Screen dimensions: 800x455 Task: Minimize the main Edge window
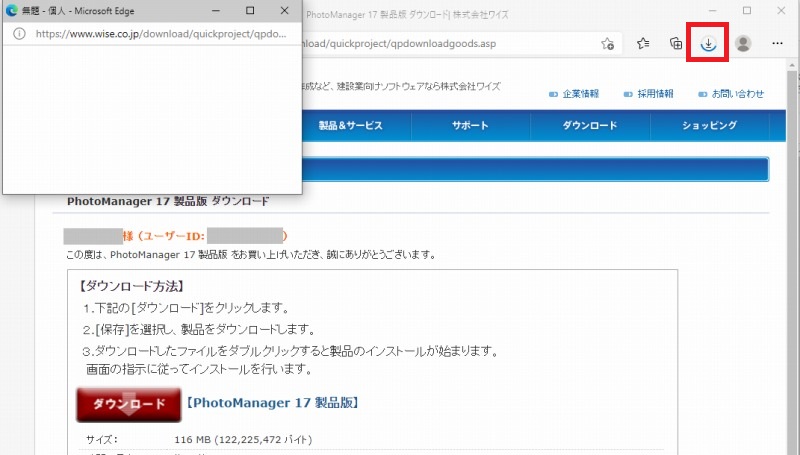713,10
